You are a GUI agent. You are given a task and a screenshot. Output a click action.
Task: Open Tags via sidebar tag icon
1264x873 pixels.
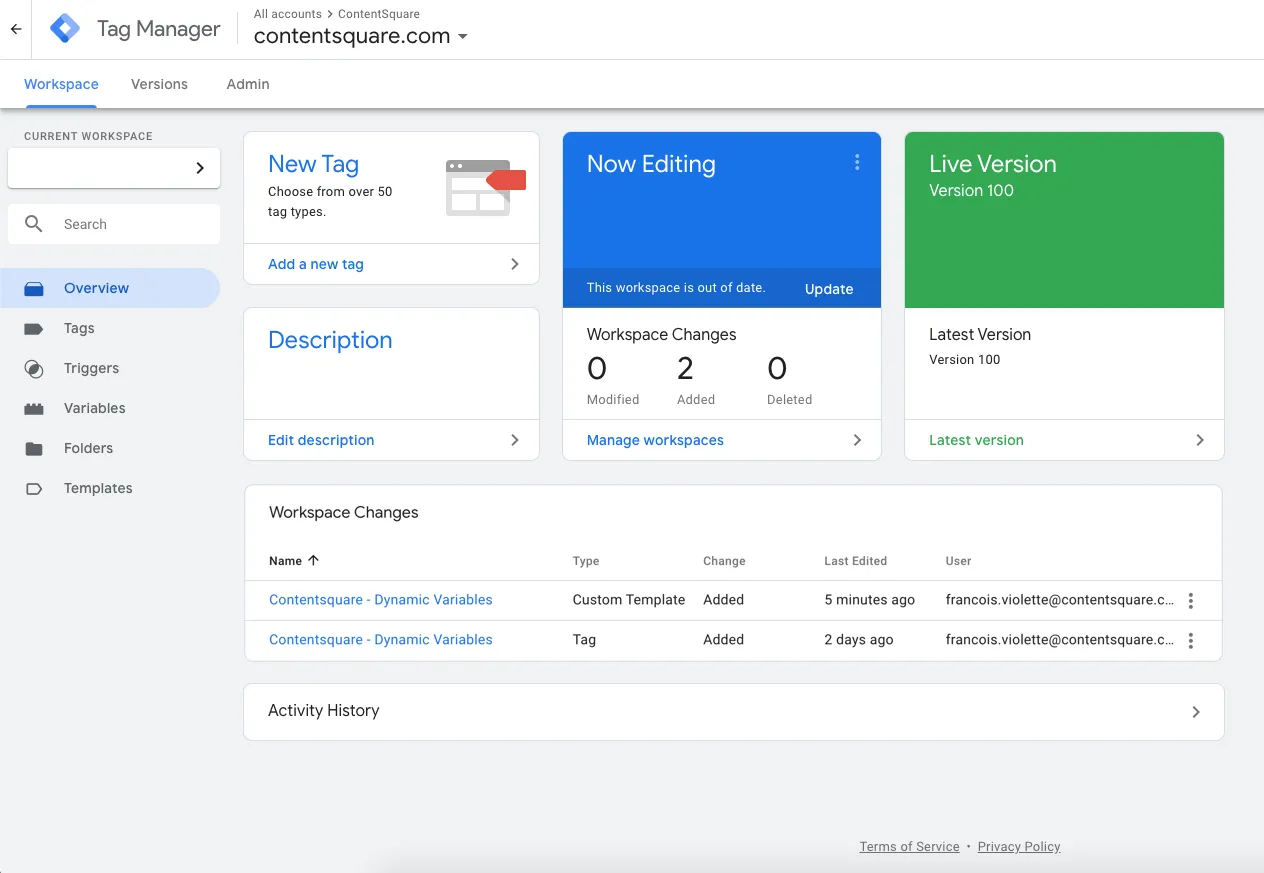(x=34, y=328)
